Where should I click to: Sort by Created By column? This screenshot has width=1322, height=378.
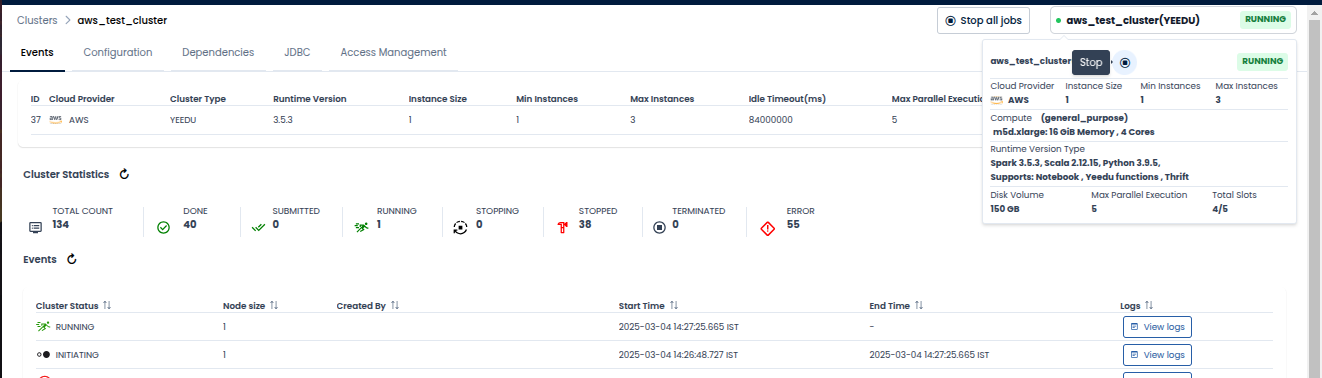[x=395, y=306]
